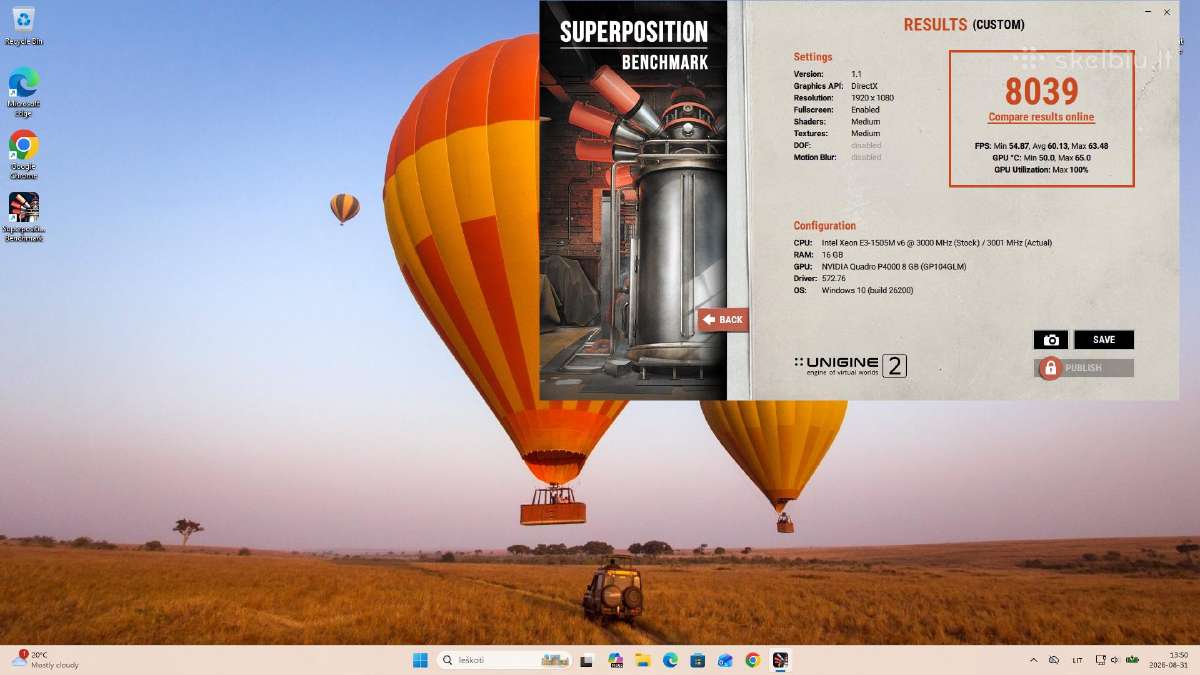Click the RESULTS (CUSTOM) title
Screen dimensions: 1200x675
click(964, 25)
